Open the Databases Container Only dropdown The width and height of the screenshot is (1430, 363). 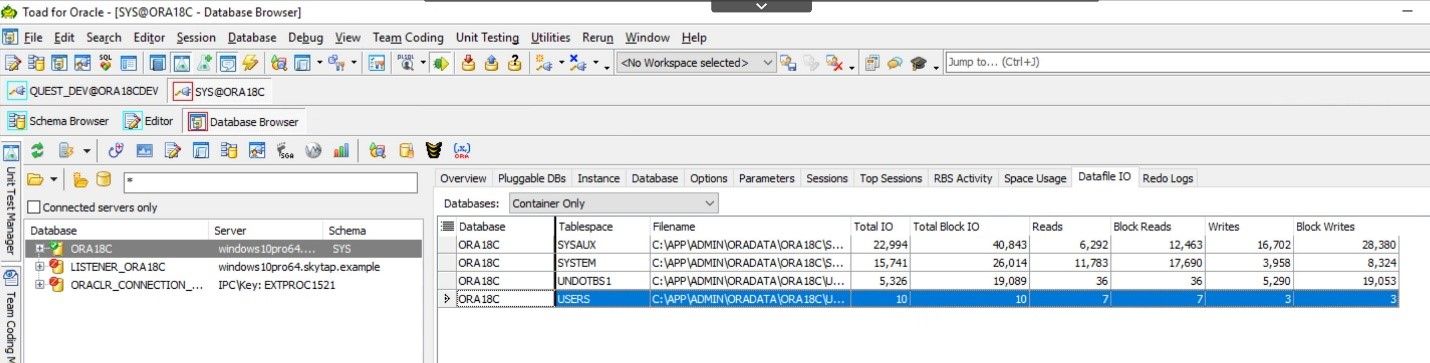click(x=709, y=203)
